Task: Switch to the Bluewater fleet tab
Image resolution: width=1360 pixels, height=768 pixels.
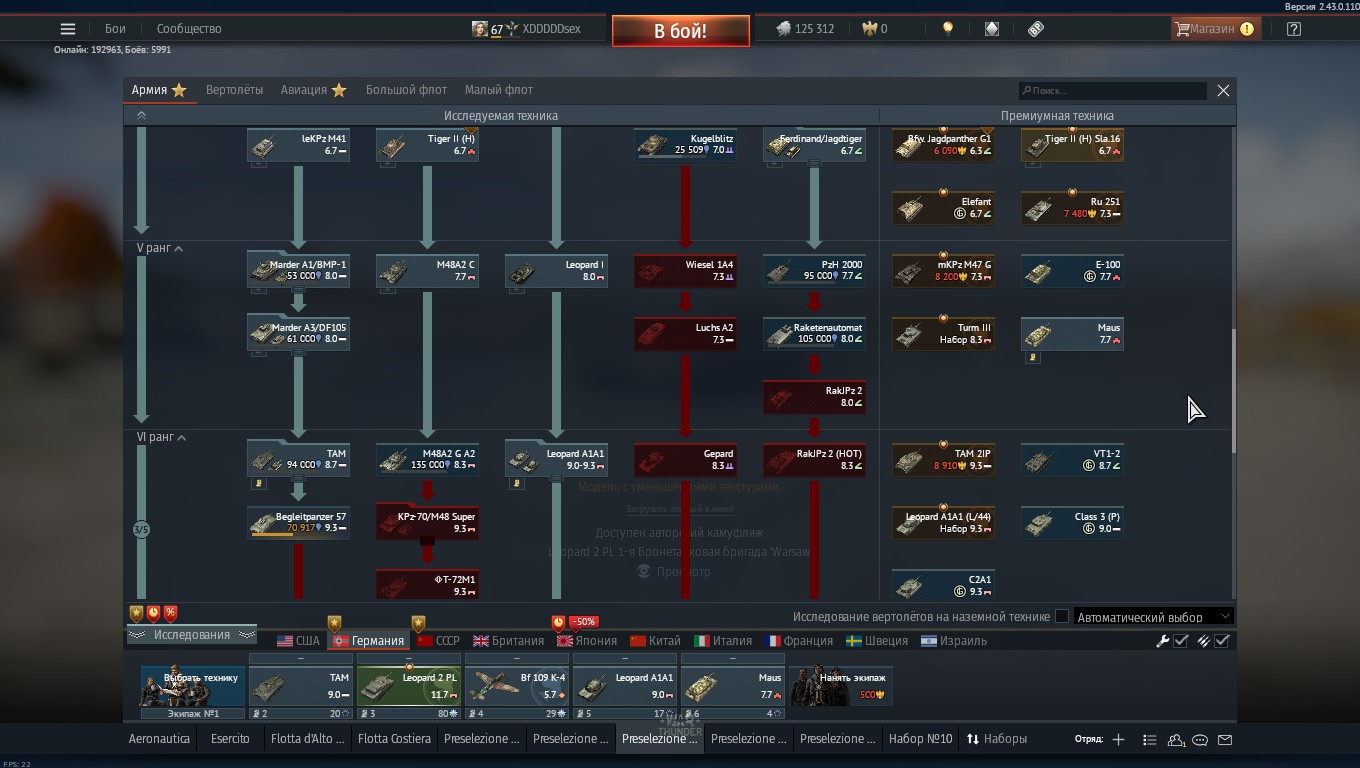Action: (x=406, y=90)
